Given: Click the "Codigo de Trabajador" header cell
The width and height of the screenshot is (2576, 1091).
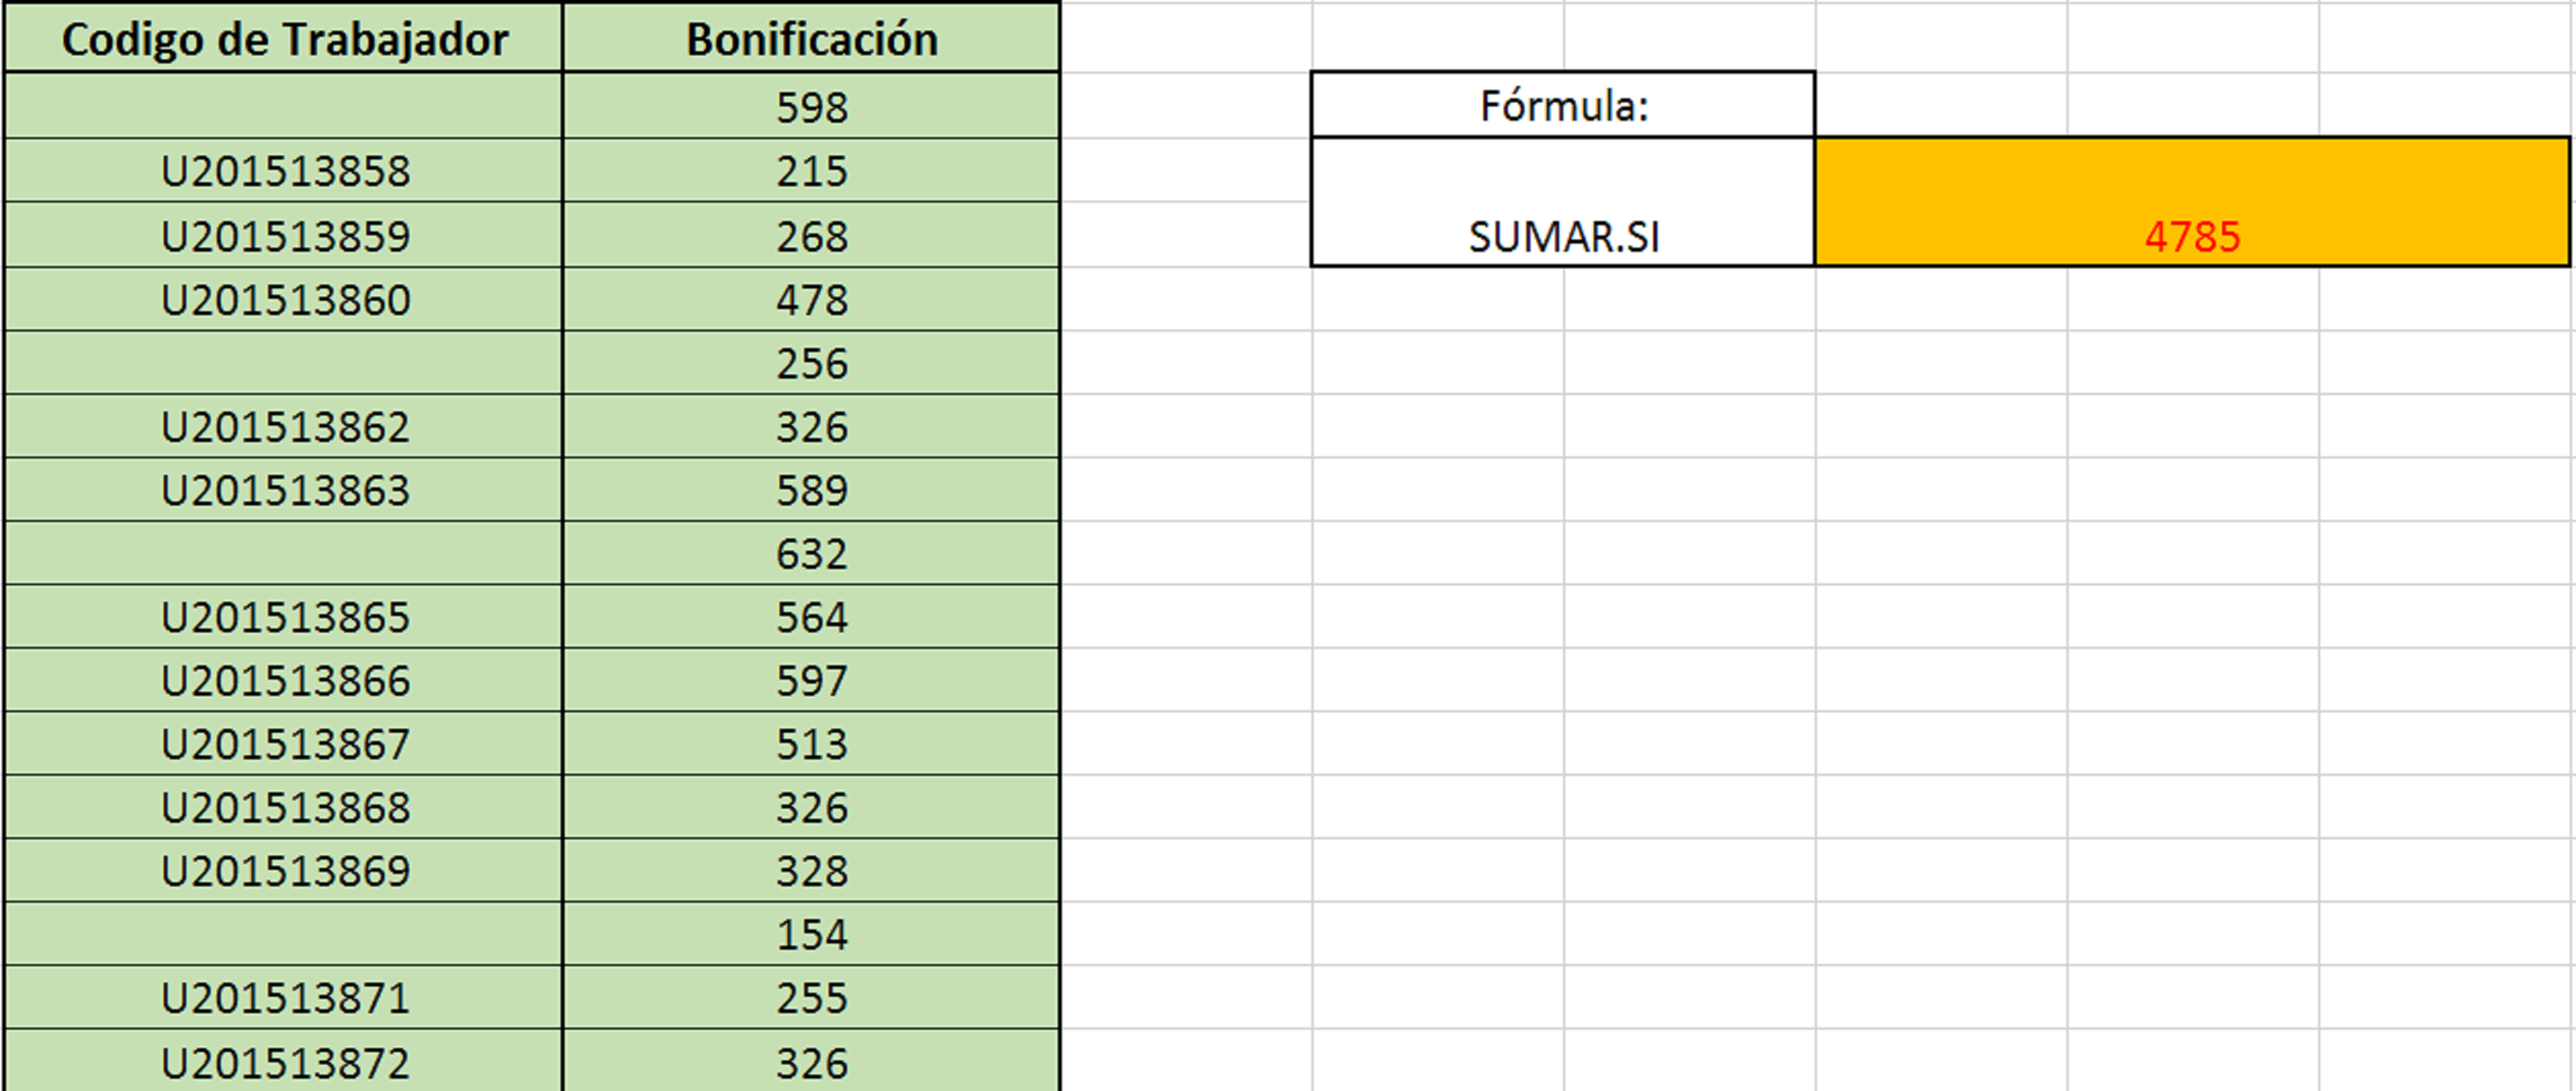Looking at the screenshot, I should (284, 39).
